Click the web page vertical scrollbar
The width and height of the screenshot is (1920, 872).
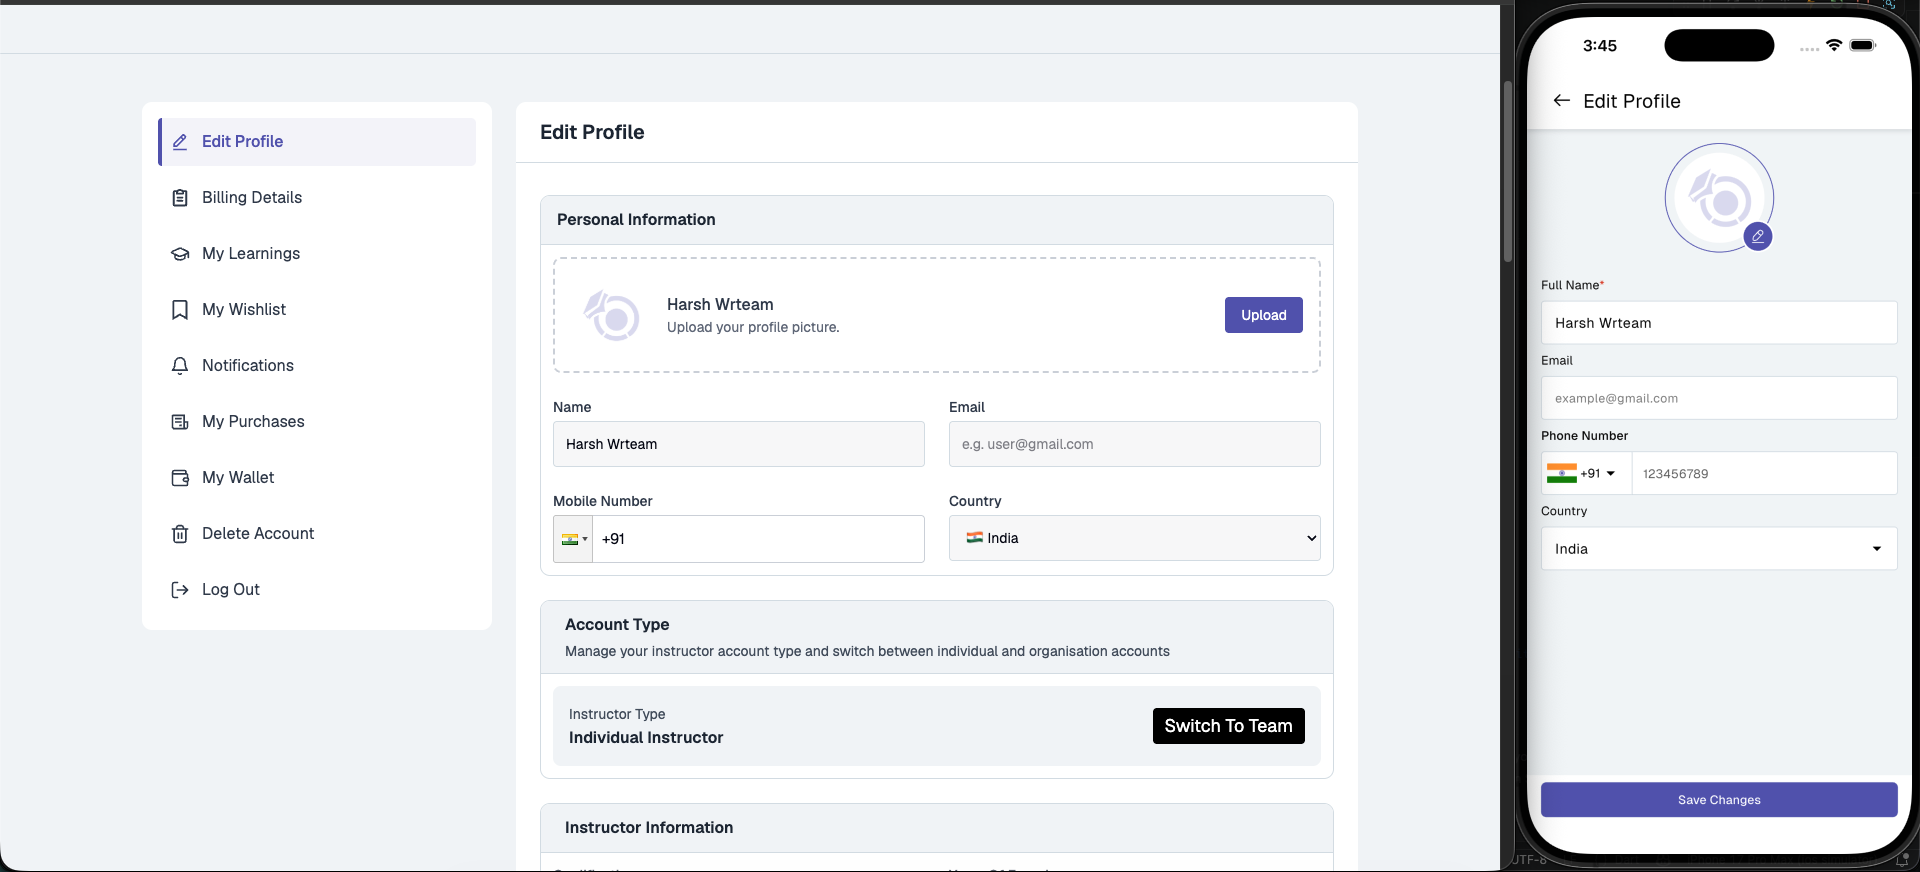[1507, 171]
